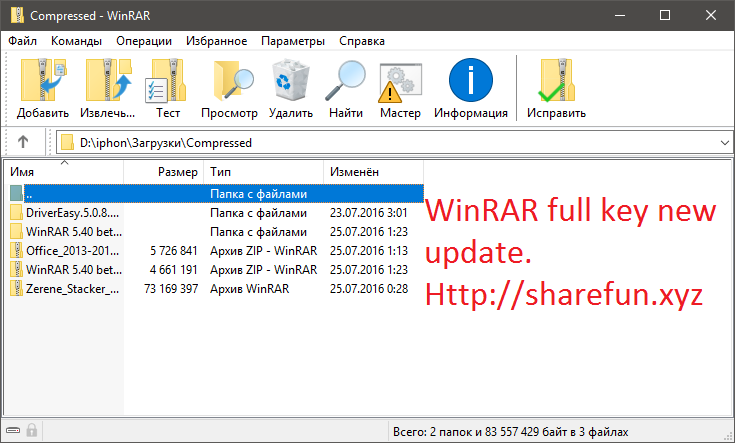Click the WinRAR title bar app icon

pos(17,15)
